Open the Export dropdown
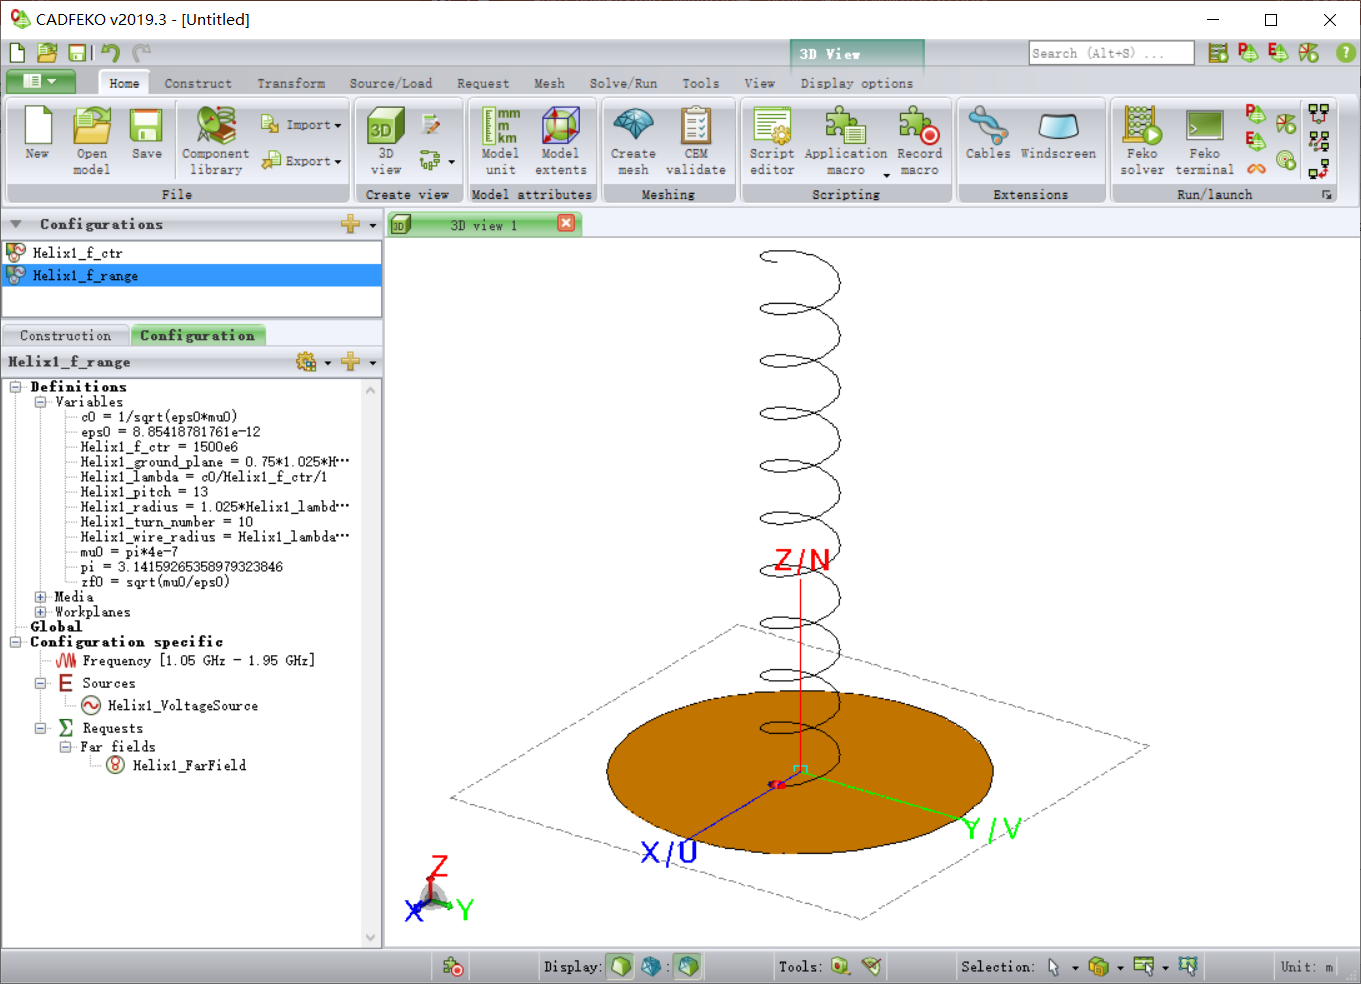This screenshot has height=984, width=1361. [x=301, y=161]
